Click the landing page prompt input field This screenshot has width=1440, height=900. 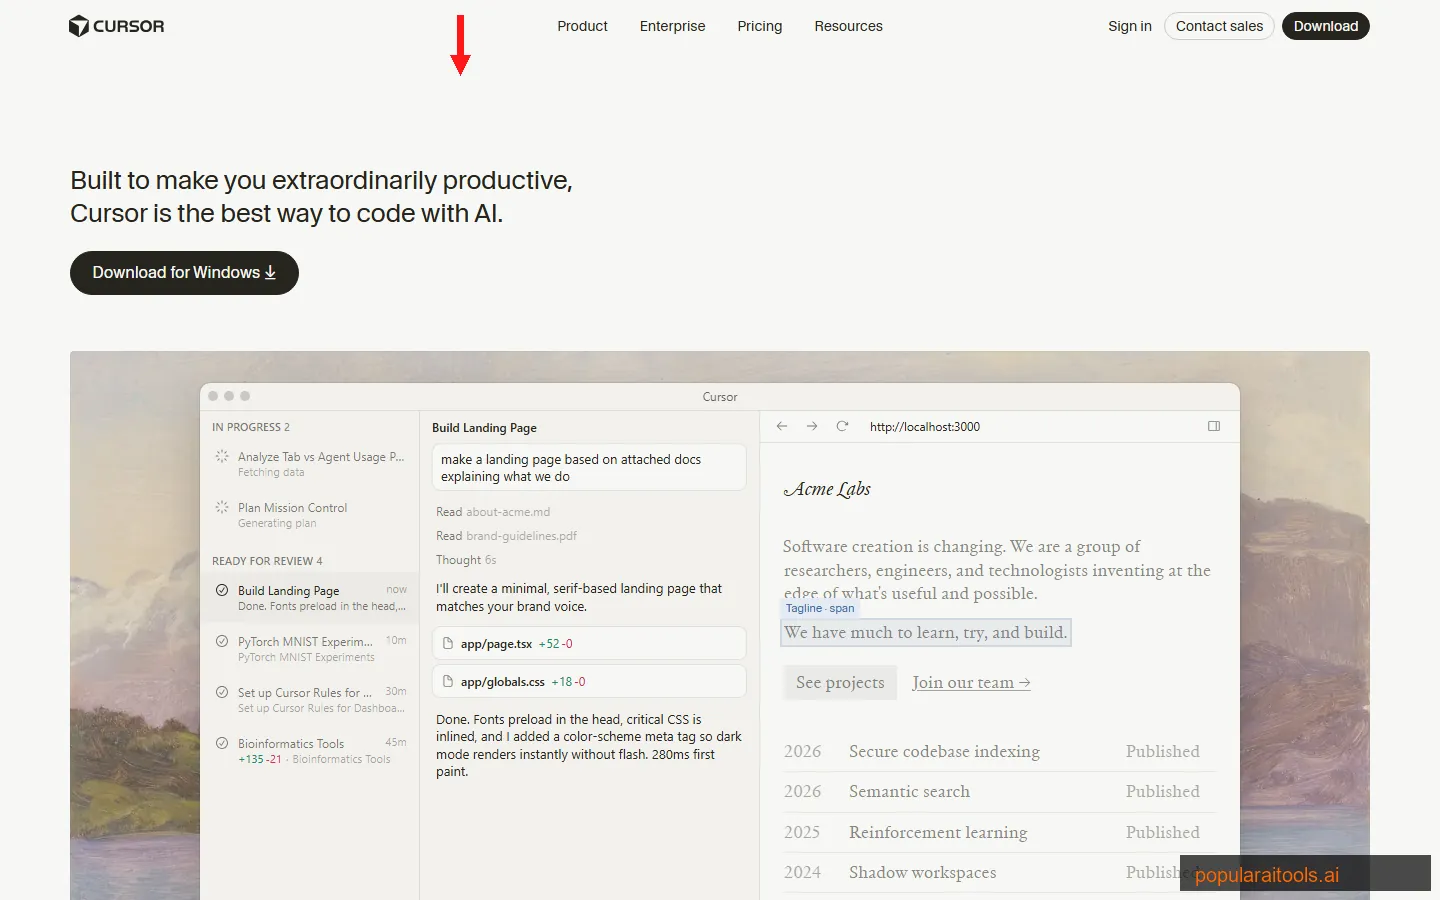[x=588, y=467]
